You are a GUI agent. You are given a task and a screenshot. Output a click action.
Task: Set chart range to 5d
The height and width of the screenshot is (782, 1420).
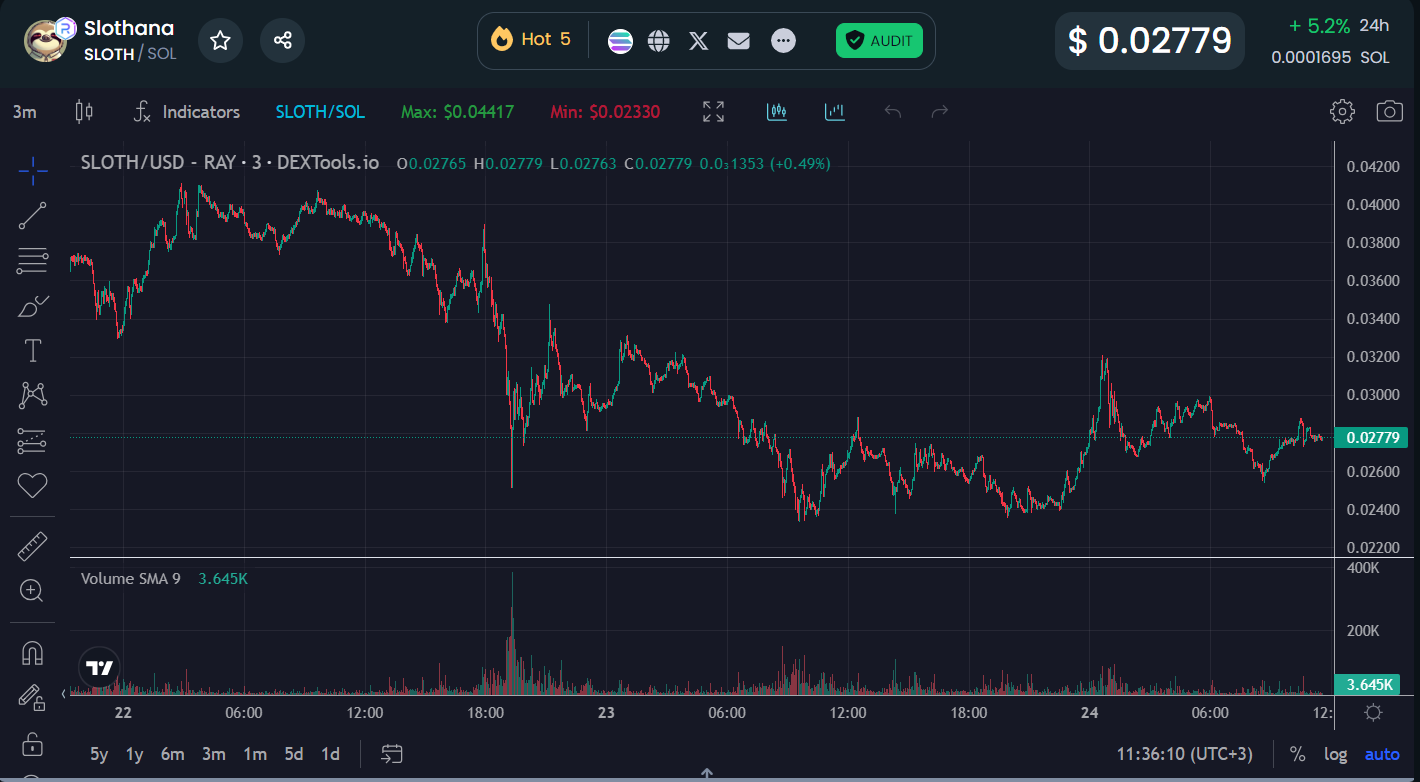click(293, 754)
